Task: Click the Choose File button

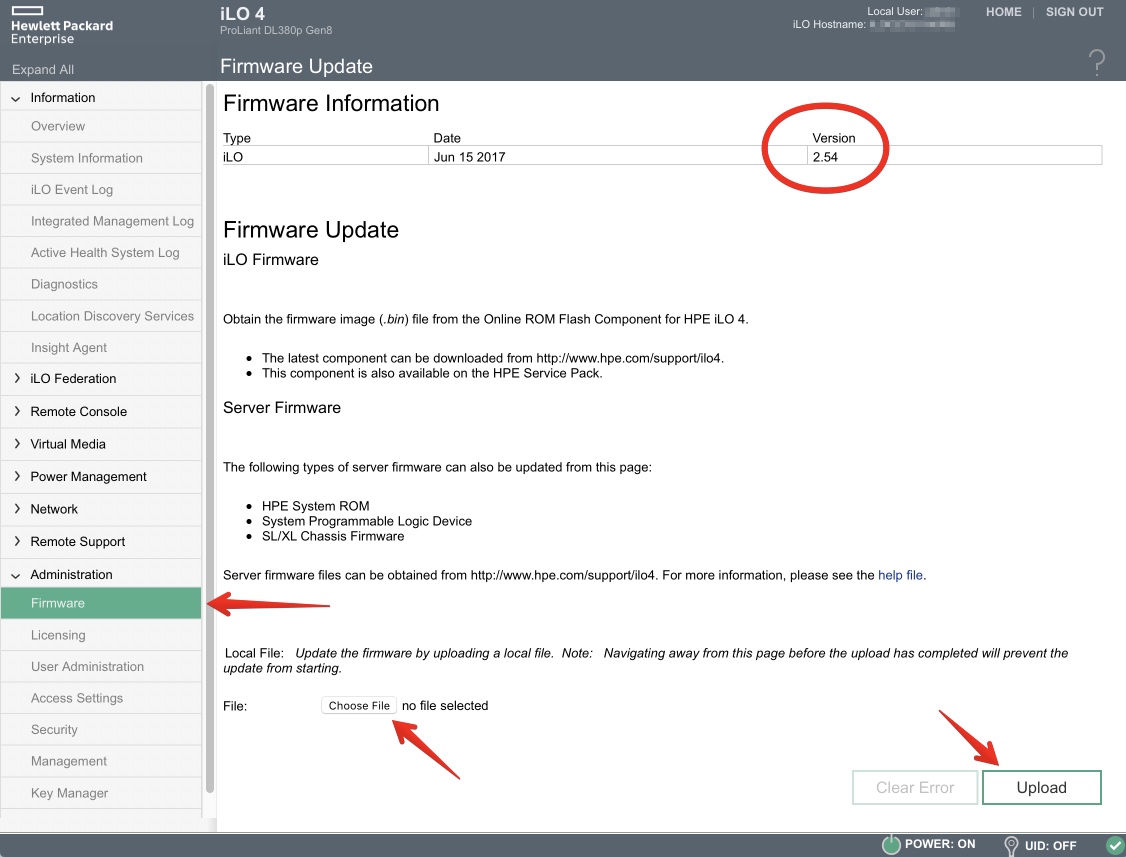Action: tap(359, 706)
